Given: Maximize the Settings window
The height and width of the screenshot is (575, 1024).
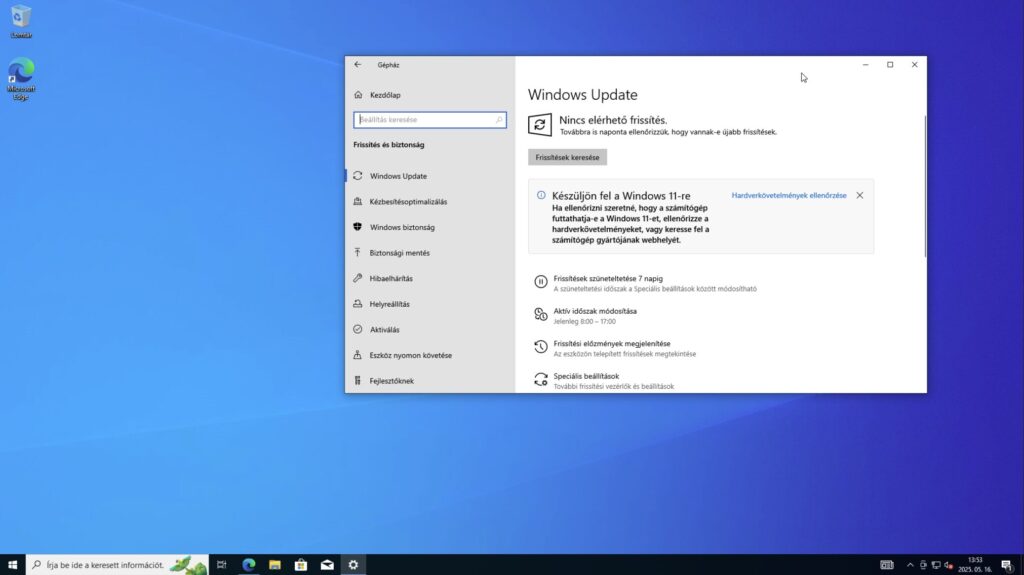Looking at the screenshot, I should (x=889, y=65).
